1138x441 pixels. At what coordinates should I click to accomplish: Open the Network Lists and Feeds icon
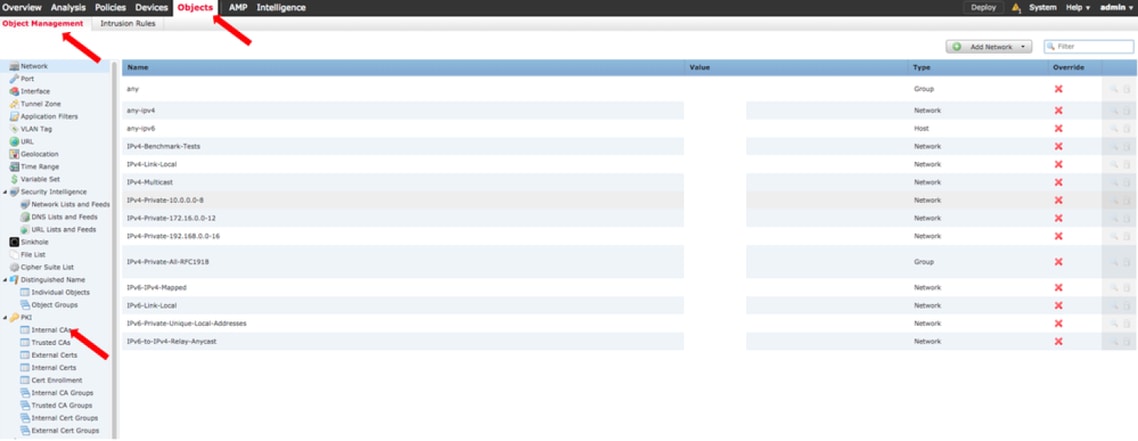point(25,205)
